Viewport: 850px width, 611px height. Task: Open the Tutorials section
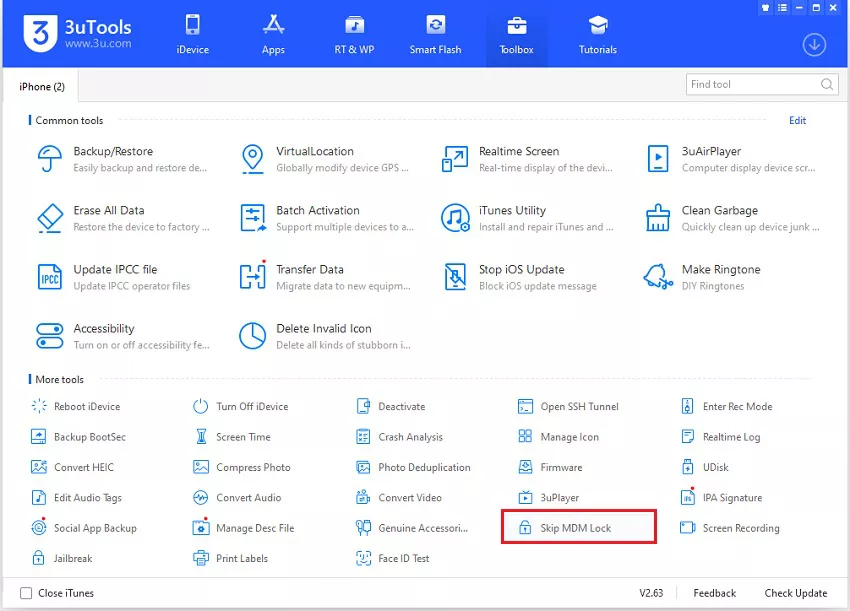(x=597, y=33)
